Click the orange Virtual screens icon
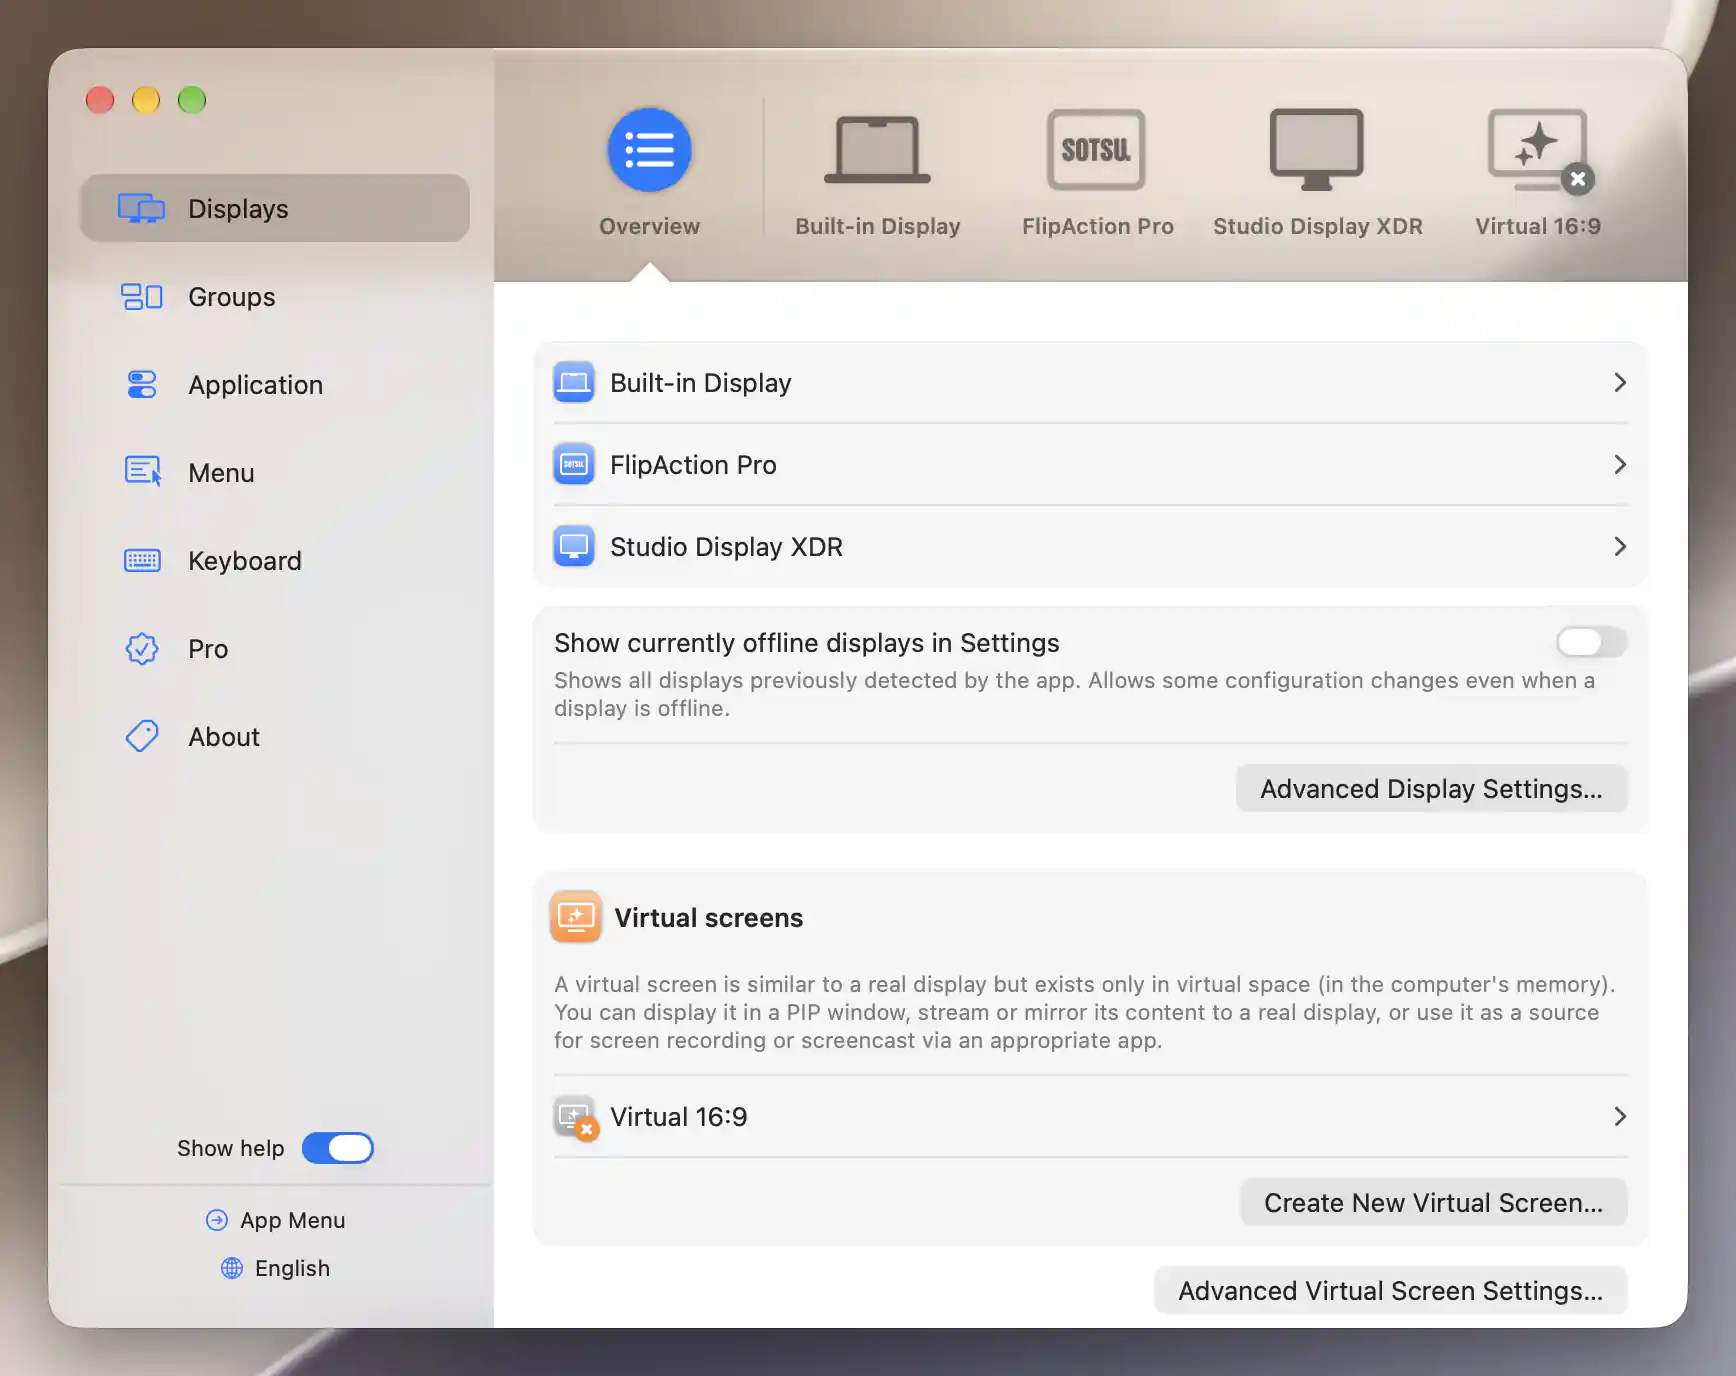This screenshot has width=1736, height=1376. coord(576,917)
